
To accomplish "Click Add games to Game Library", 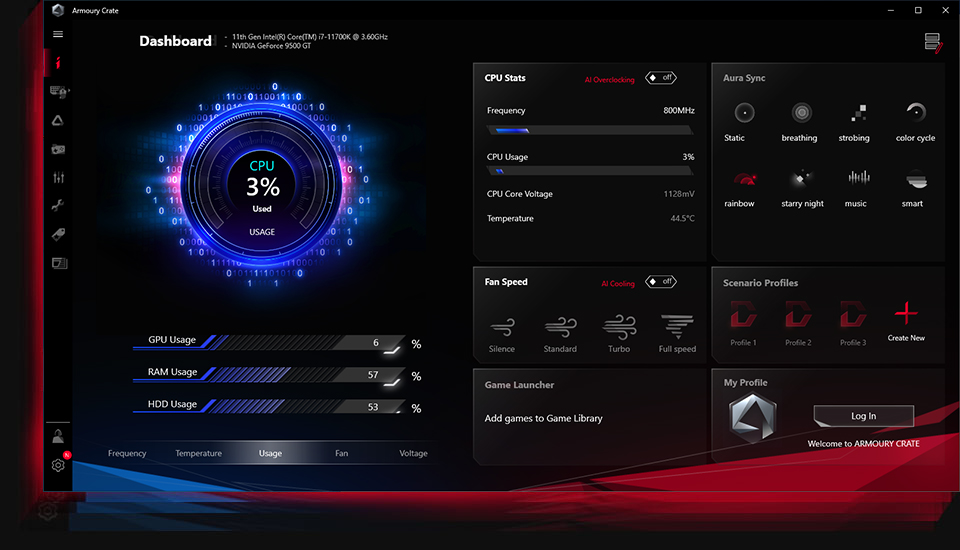I will (x=544, y=418).
